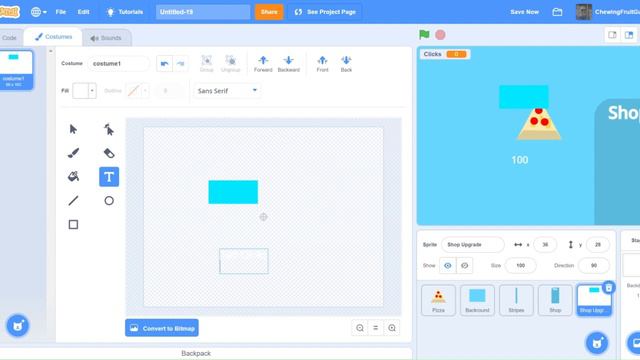
Task: Click the sprite Direction field
Action: click(594, 265)
